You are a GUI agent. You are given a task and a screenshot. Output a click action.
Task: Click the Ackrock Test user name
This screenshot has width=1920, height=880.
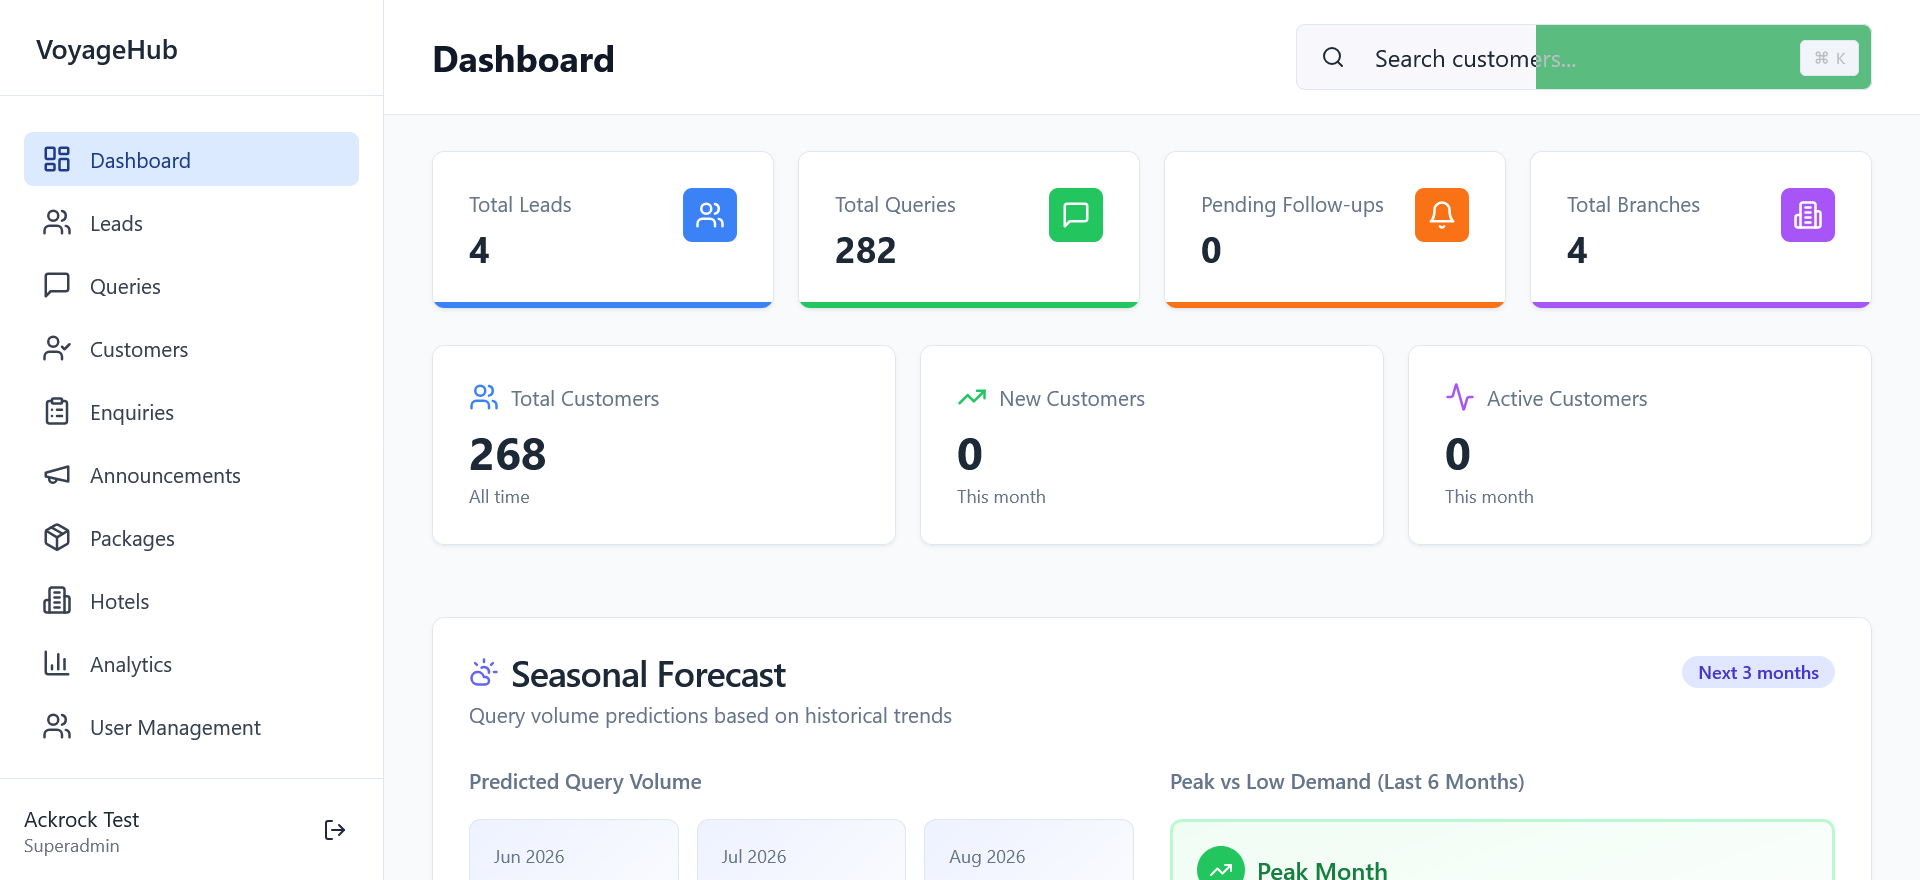(x=81, y=819)
